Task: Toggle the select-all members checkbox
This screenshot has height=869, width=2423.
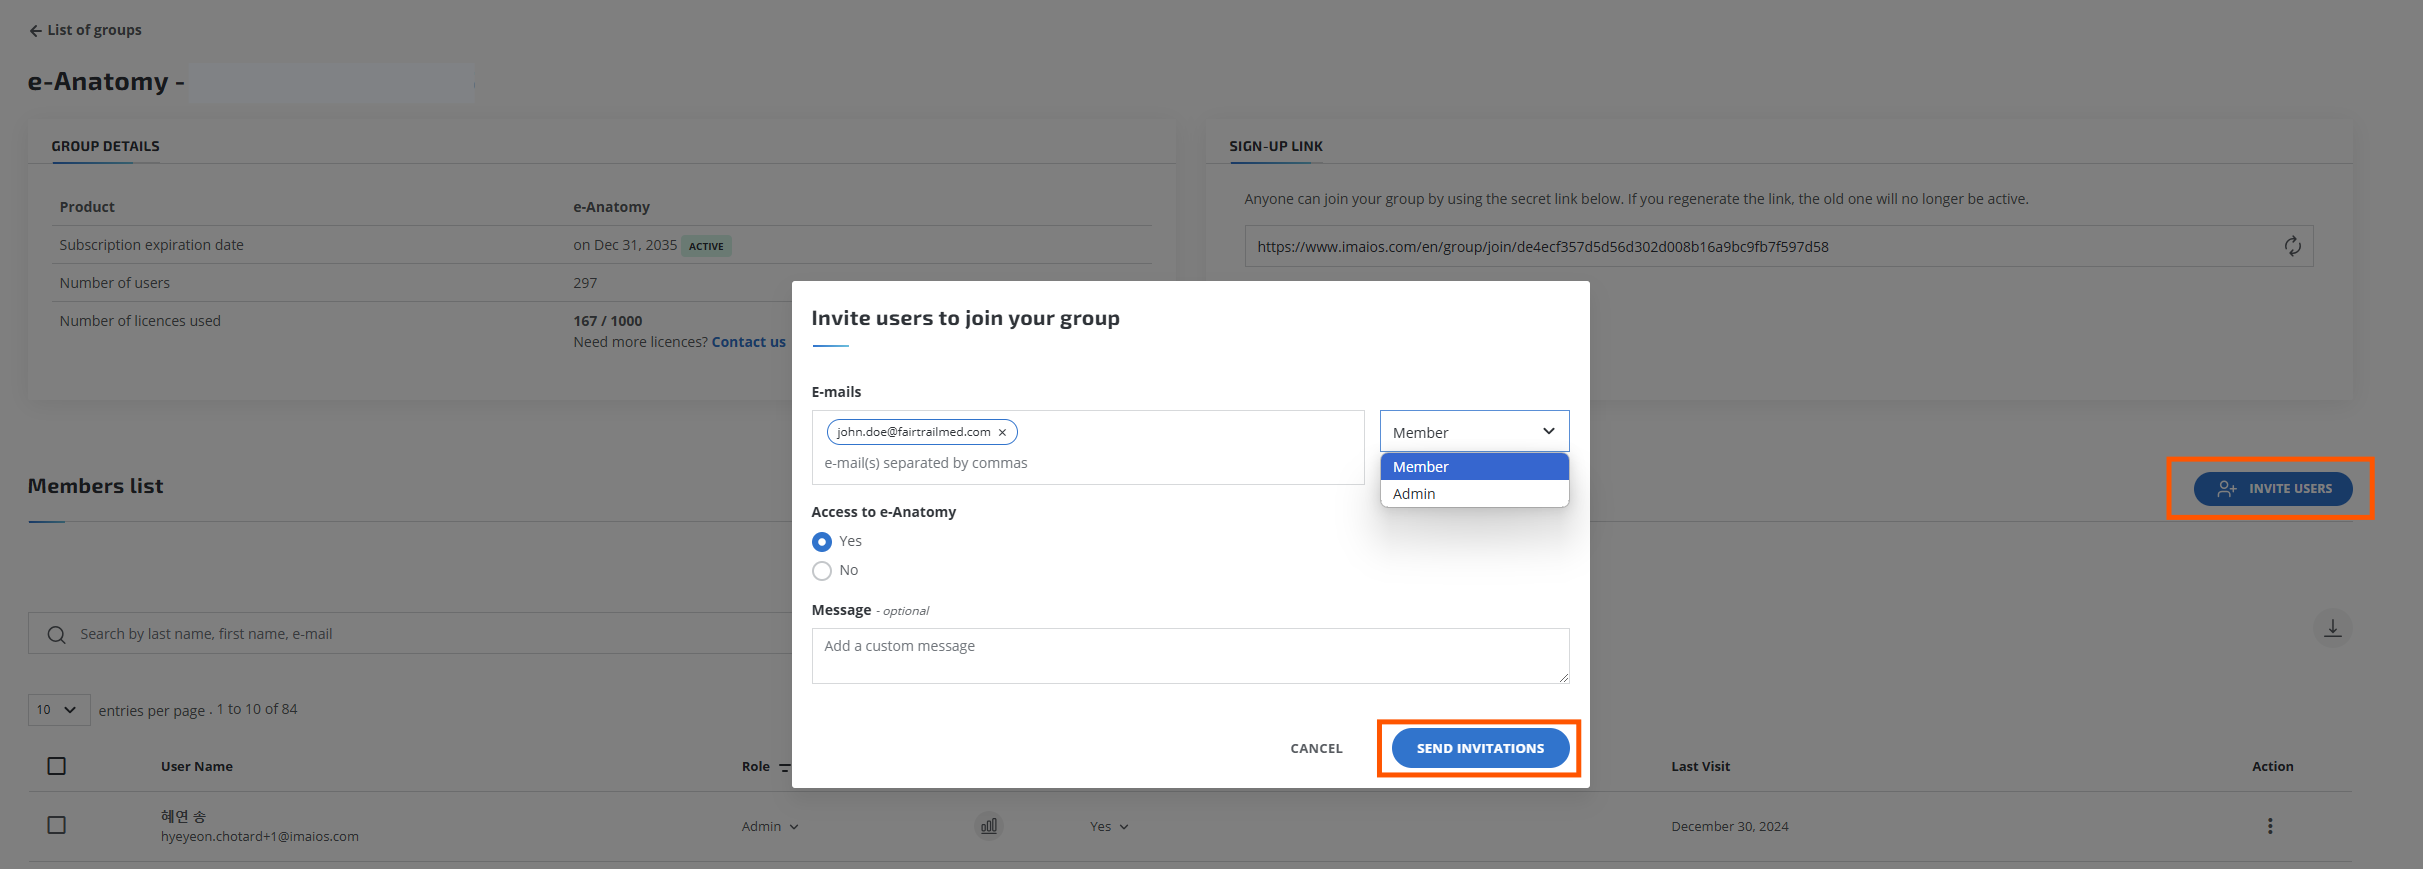Action: point(57,766)
